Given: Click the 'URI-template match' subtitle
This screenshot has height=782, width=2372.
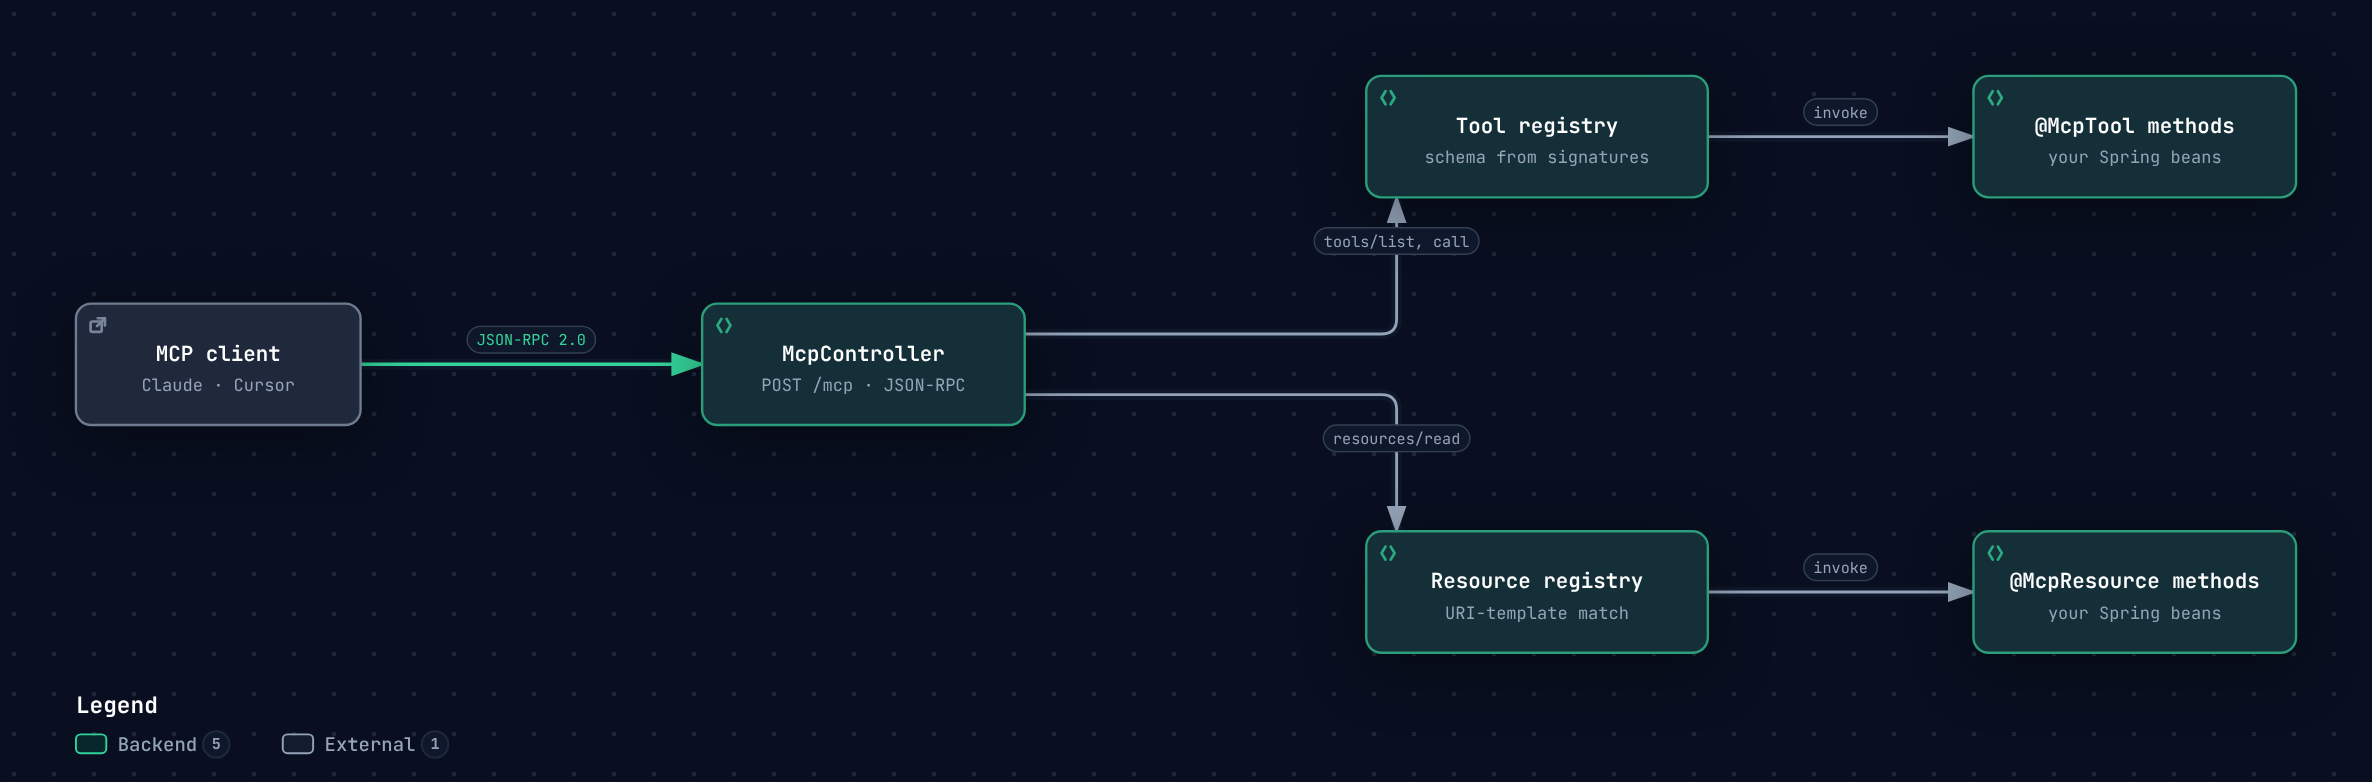Looking at the screenshot, I should [1537, 613].
